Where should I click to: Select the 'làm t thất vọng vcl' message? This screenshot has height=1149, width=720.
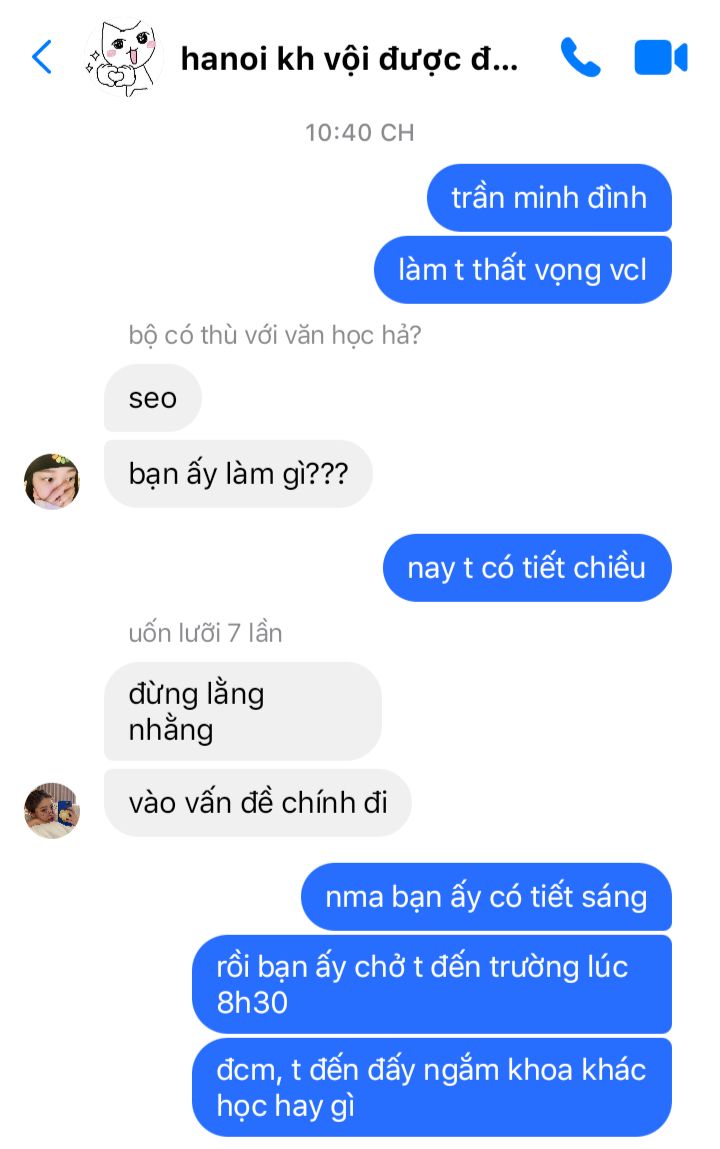[x=523, y=270]
